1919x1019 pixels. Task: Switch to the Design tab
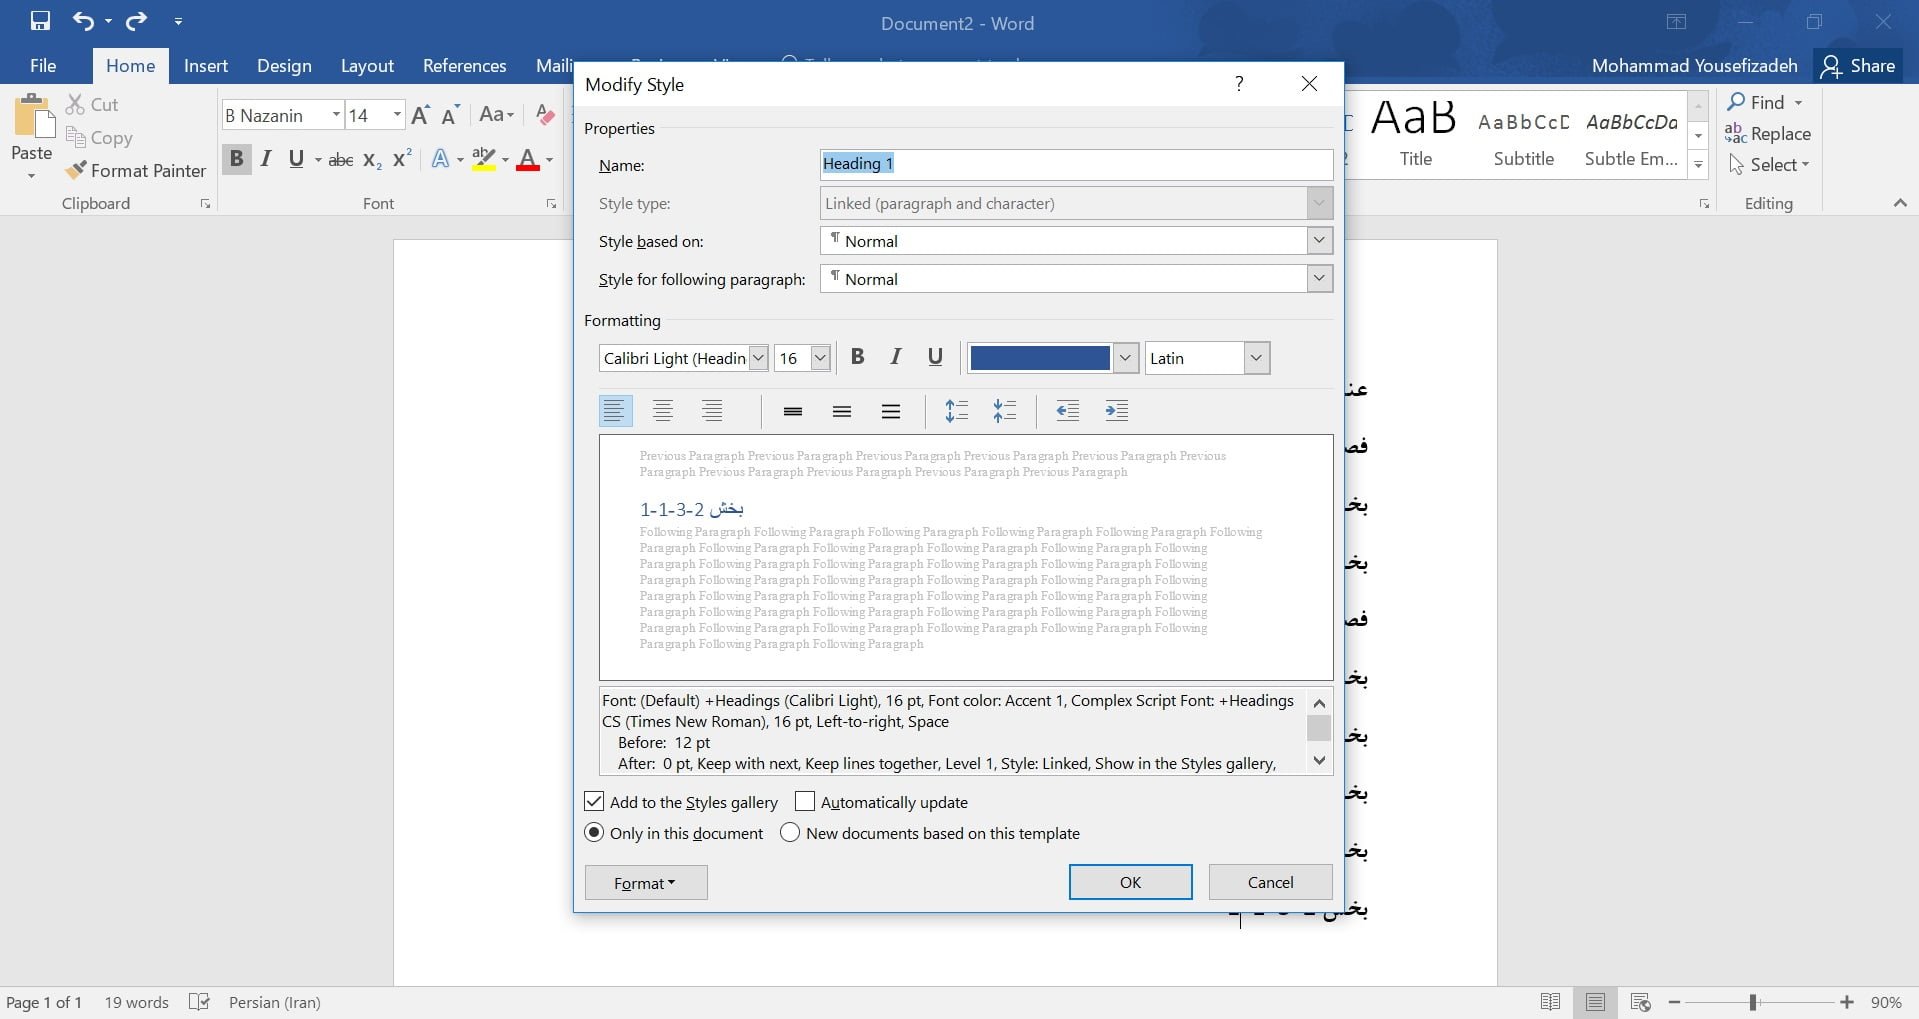point(284,66)
